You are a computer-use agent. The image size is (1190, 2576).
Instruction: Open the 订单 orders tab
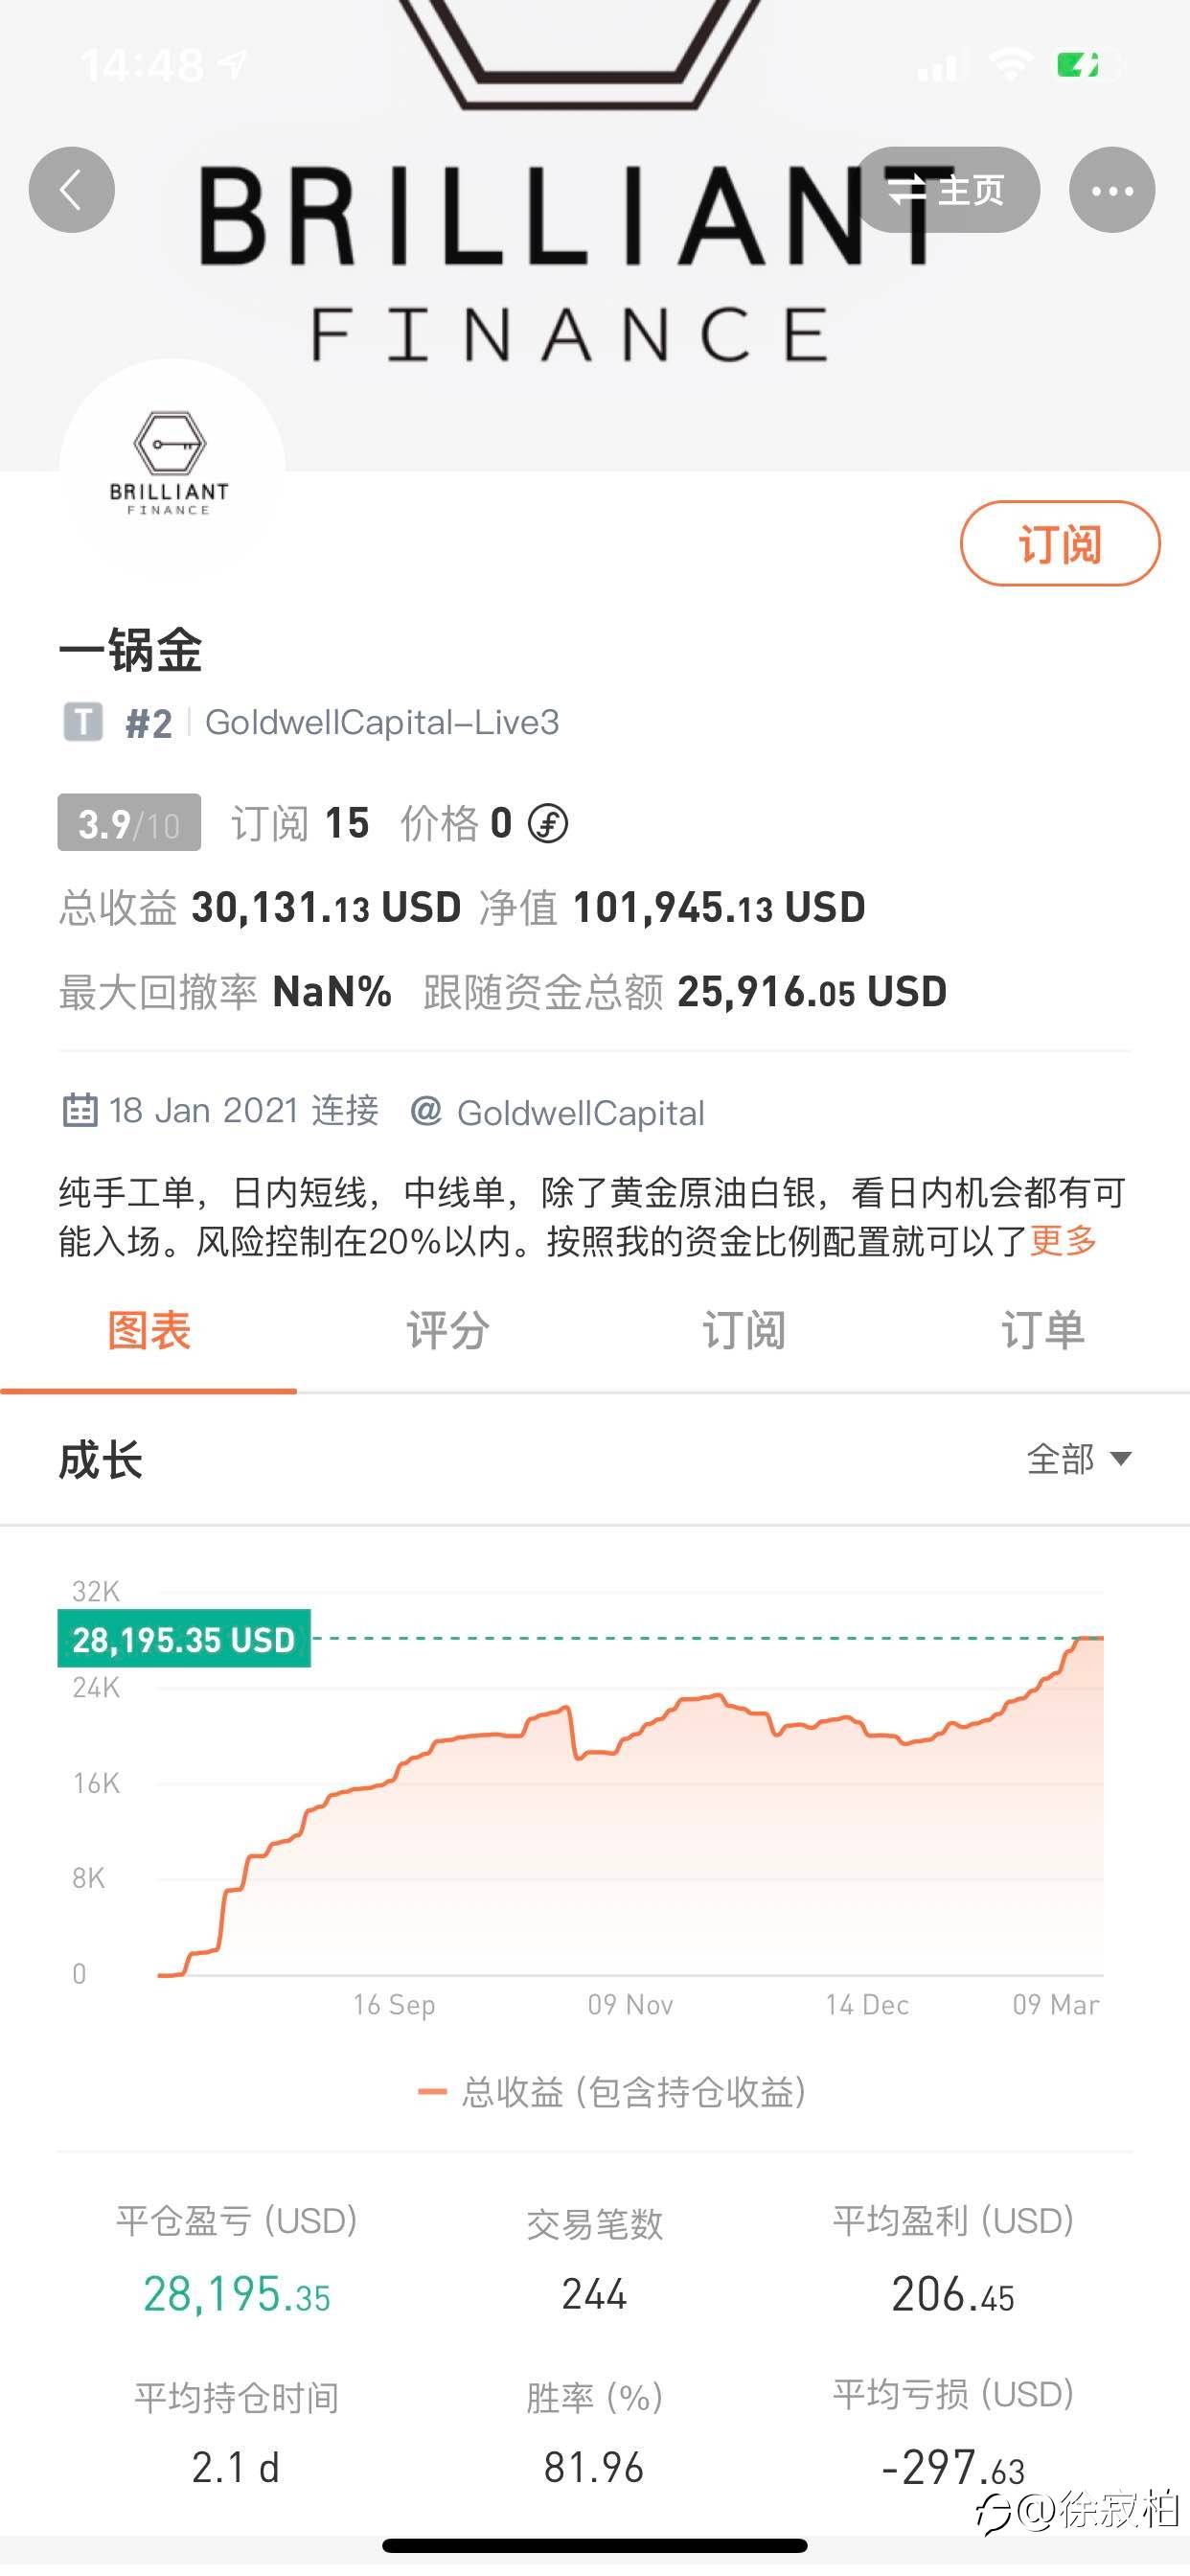[1042, 1331]
